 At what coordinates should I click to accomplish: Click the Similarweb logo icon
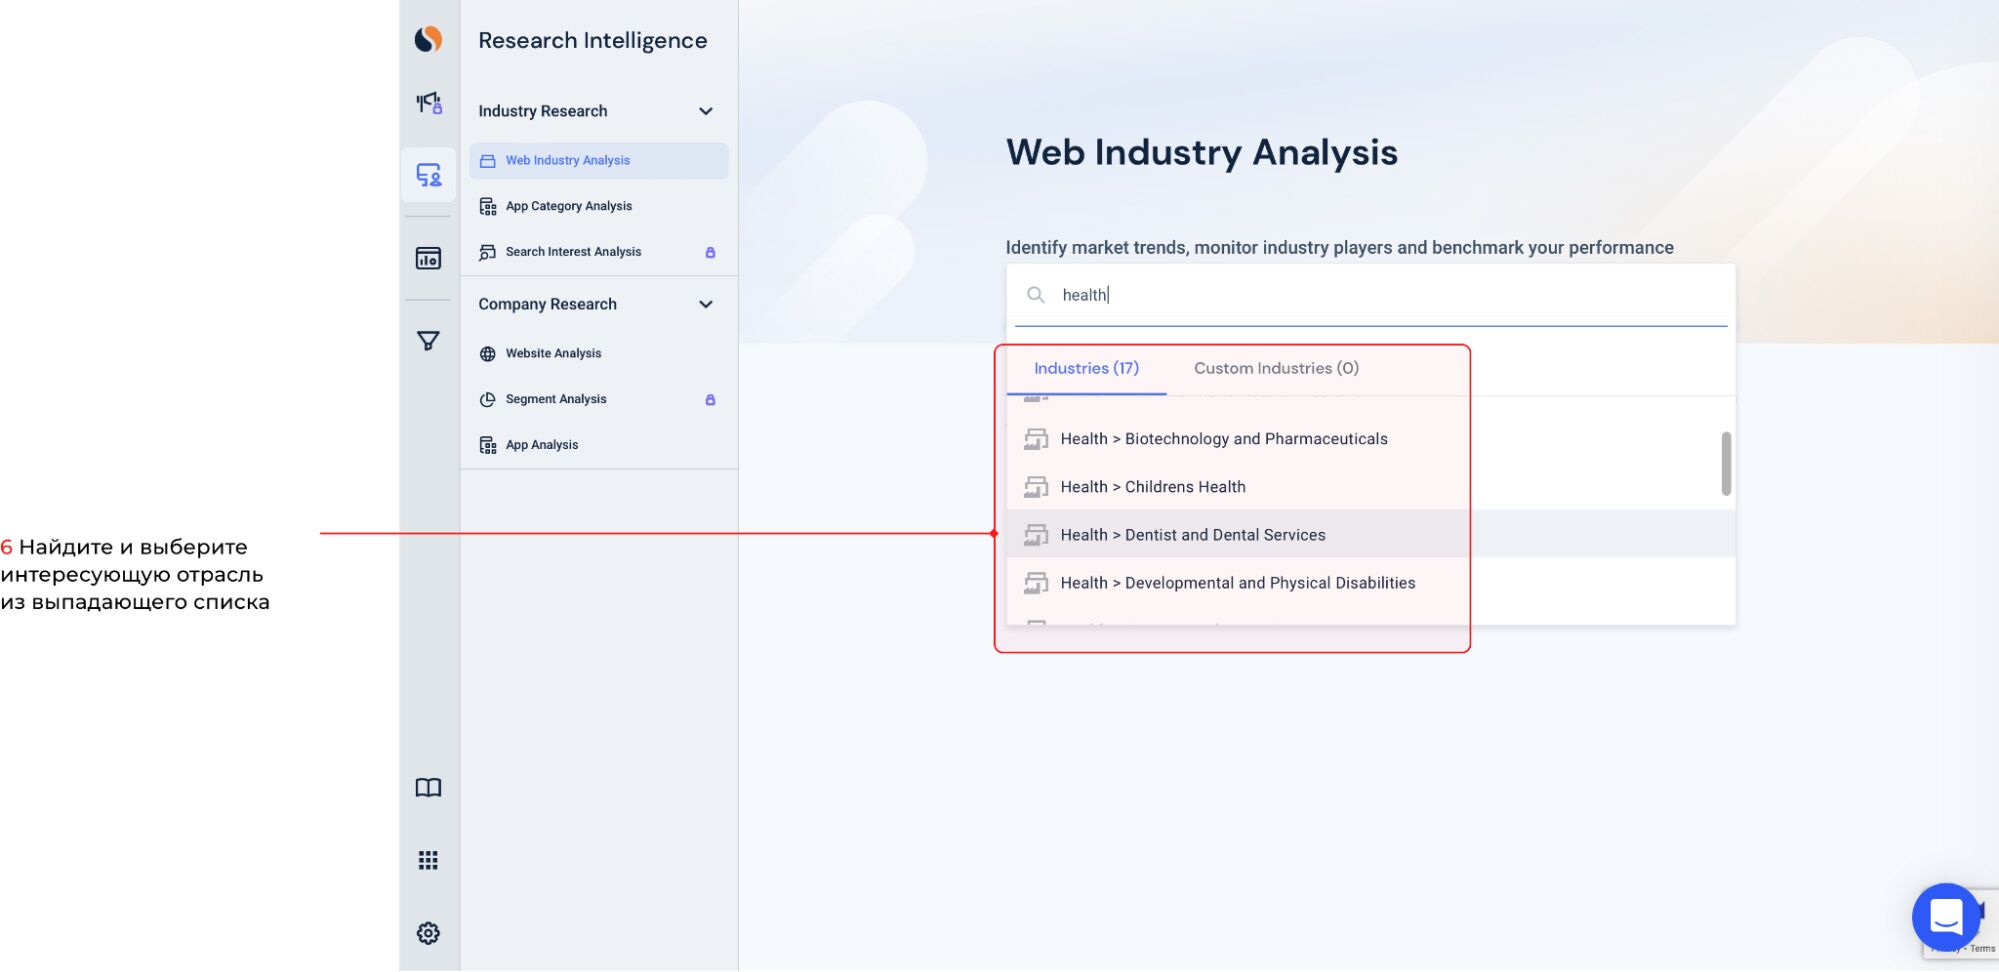(428, 39)
